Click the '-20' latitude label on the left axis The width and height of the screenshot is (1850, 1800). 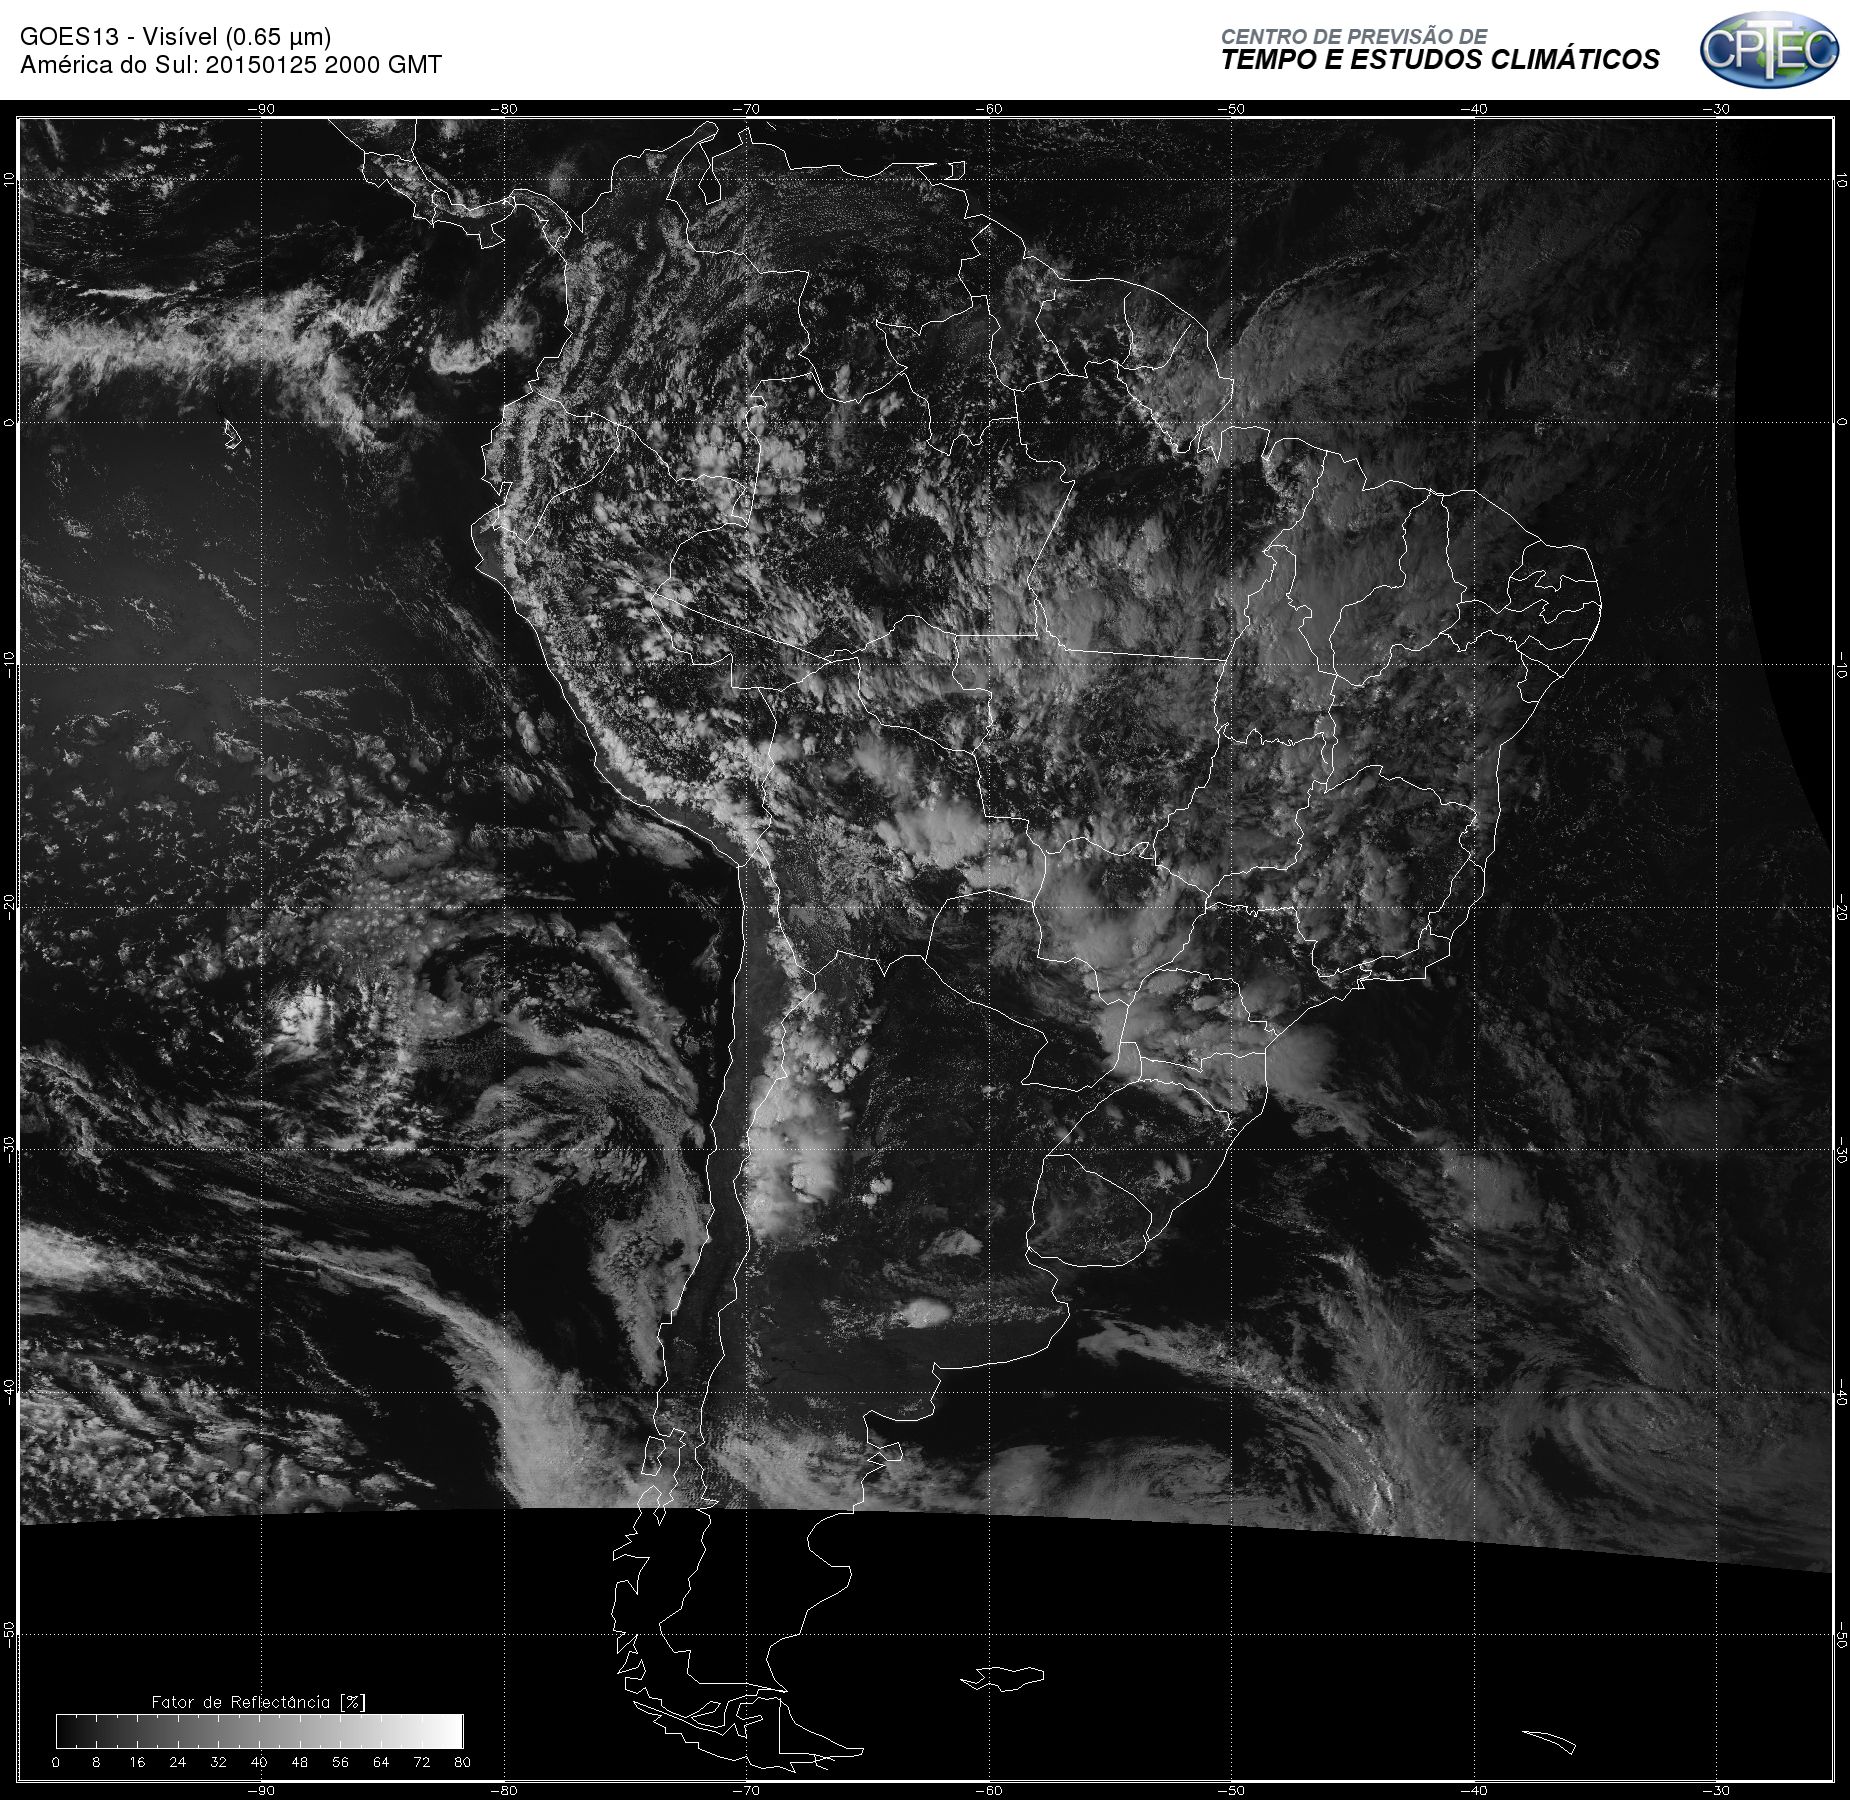coord(9,907)
